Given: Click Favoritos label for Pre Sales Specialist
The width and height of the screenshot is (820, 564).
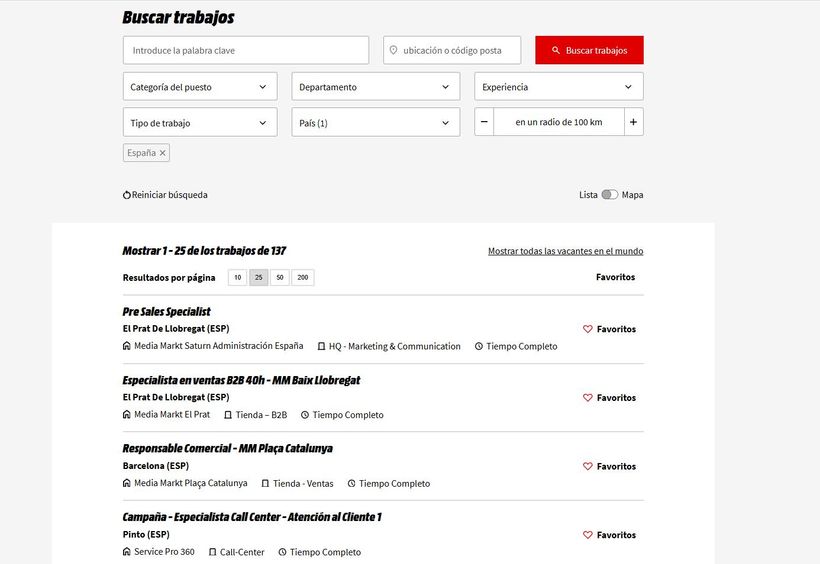Looking at the screenshot, I should click(x=616, y=329).
